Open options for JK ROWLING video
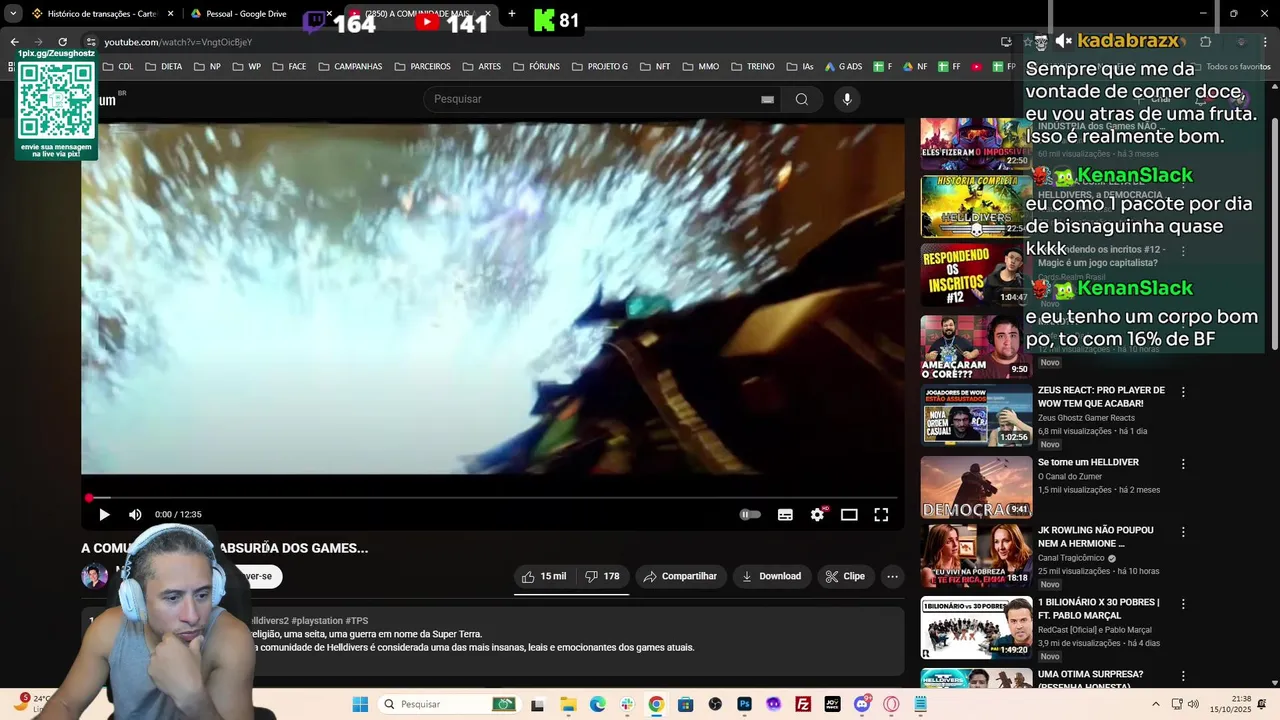The image size is (1280, 720). [1183, 532]
